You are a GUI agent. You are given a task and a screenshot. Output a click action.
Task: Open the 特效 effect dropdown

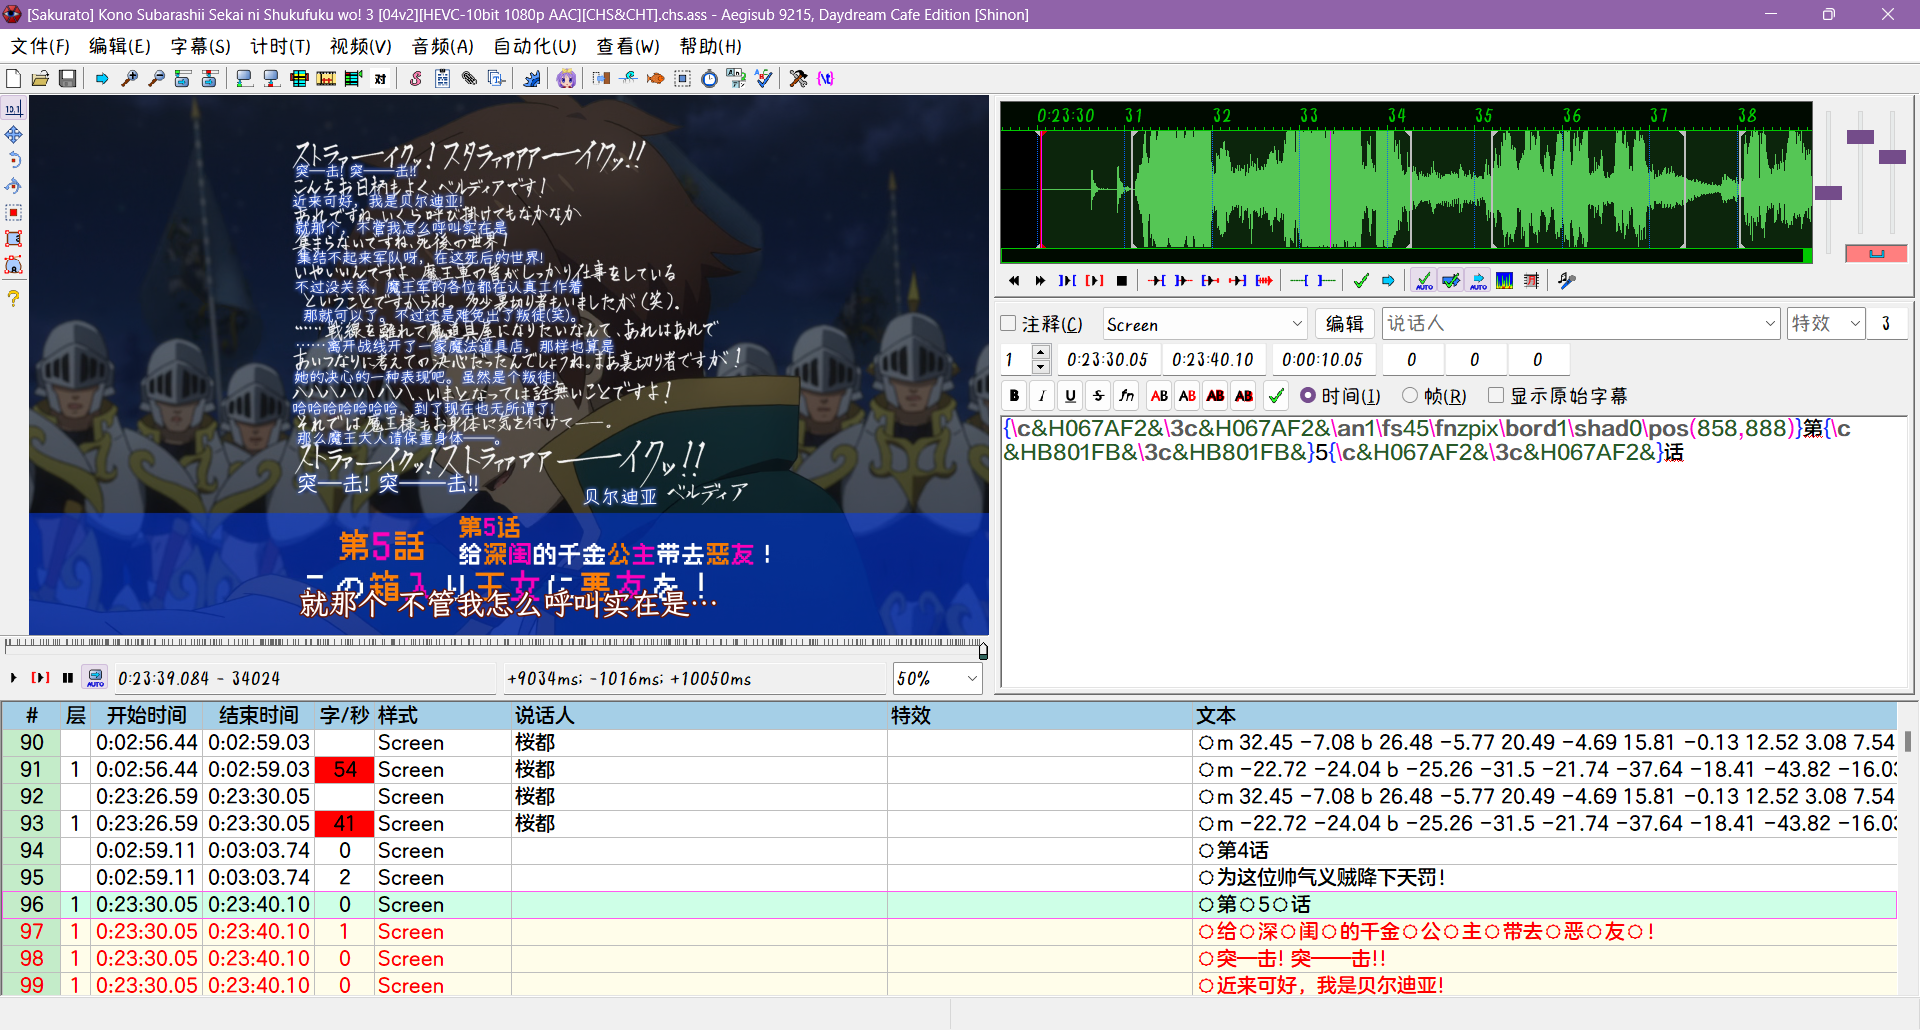[1826, 324]
